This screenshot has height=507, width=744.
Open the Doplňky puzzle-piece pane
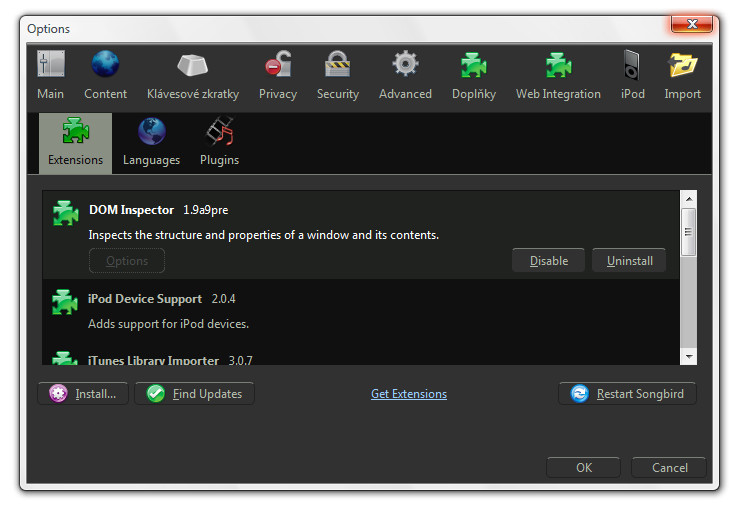point(474,76)
